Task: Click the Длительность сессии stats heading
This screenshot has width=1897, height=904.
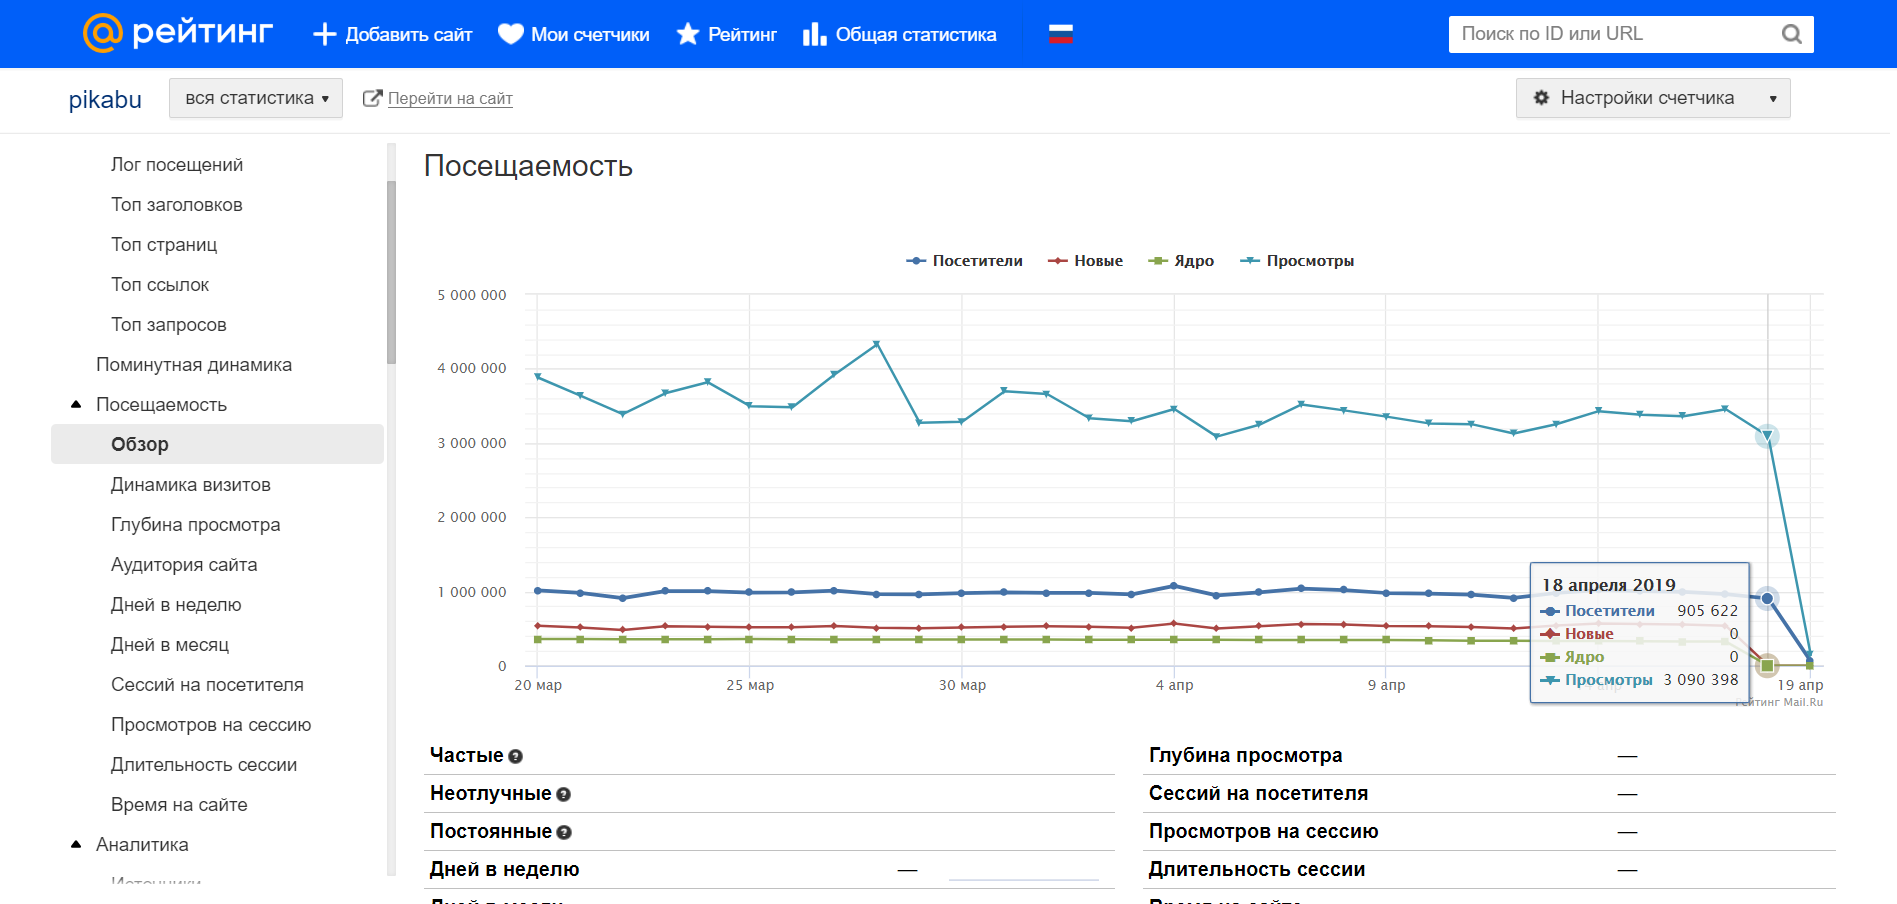Action: [1256, 869]
